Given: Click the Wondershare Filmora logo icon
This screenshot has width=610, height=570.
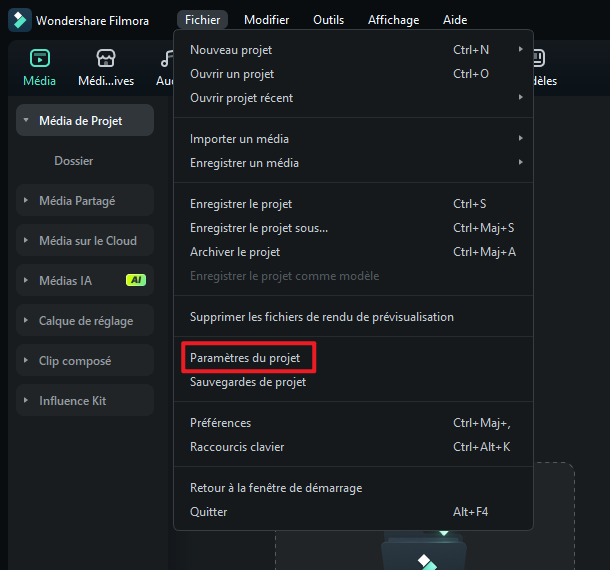Looking at the screenshot, I should [x=20, y=20].
